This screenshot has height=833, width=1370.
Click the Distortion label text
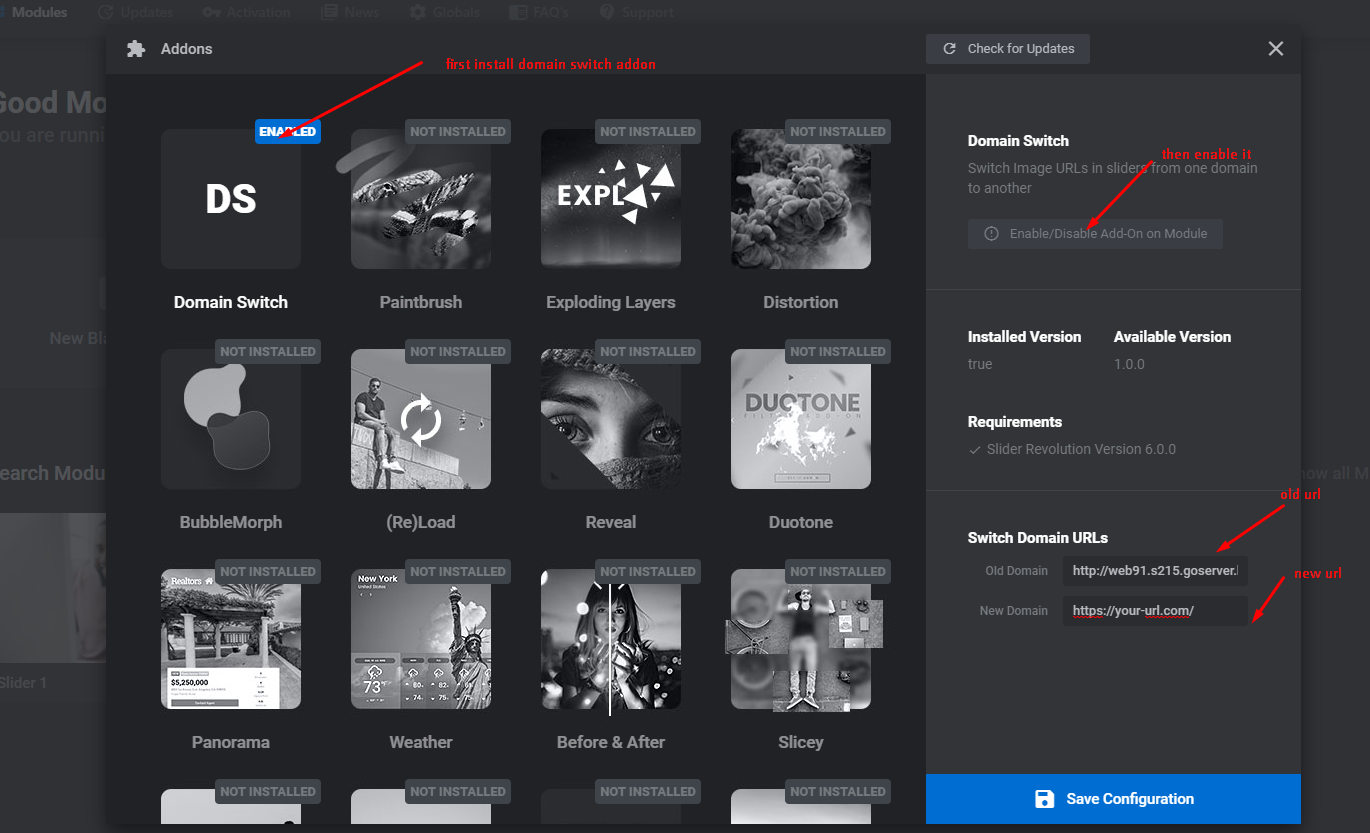801,302
